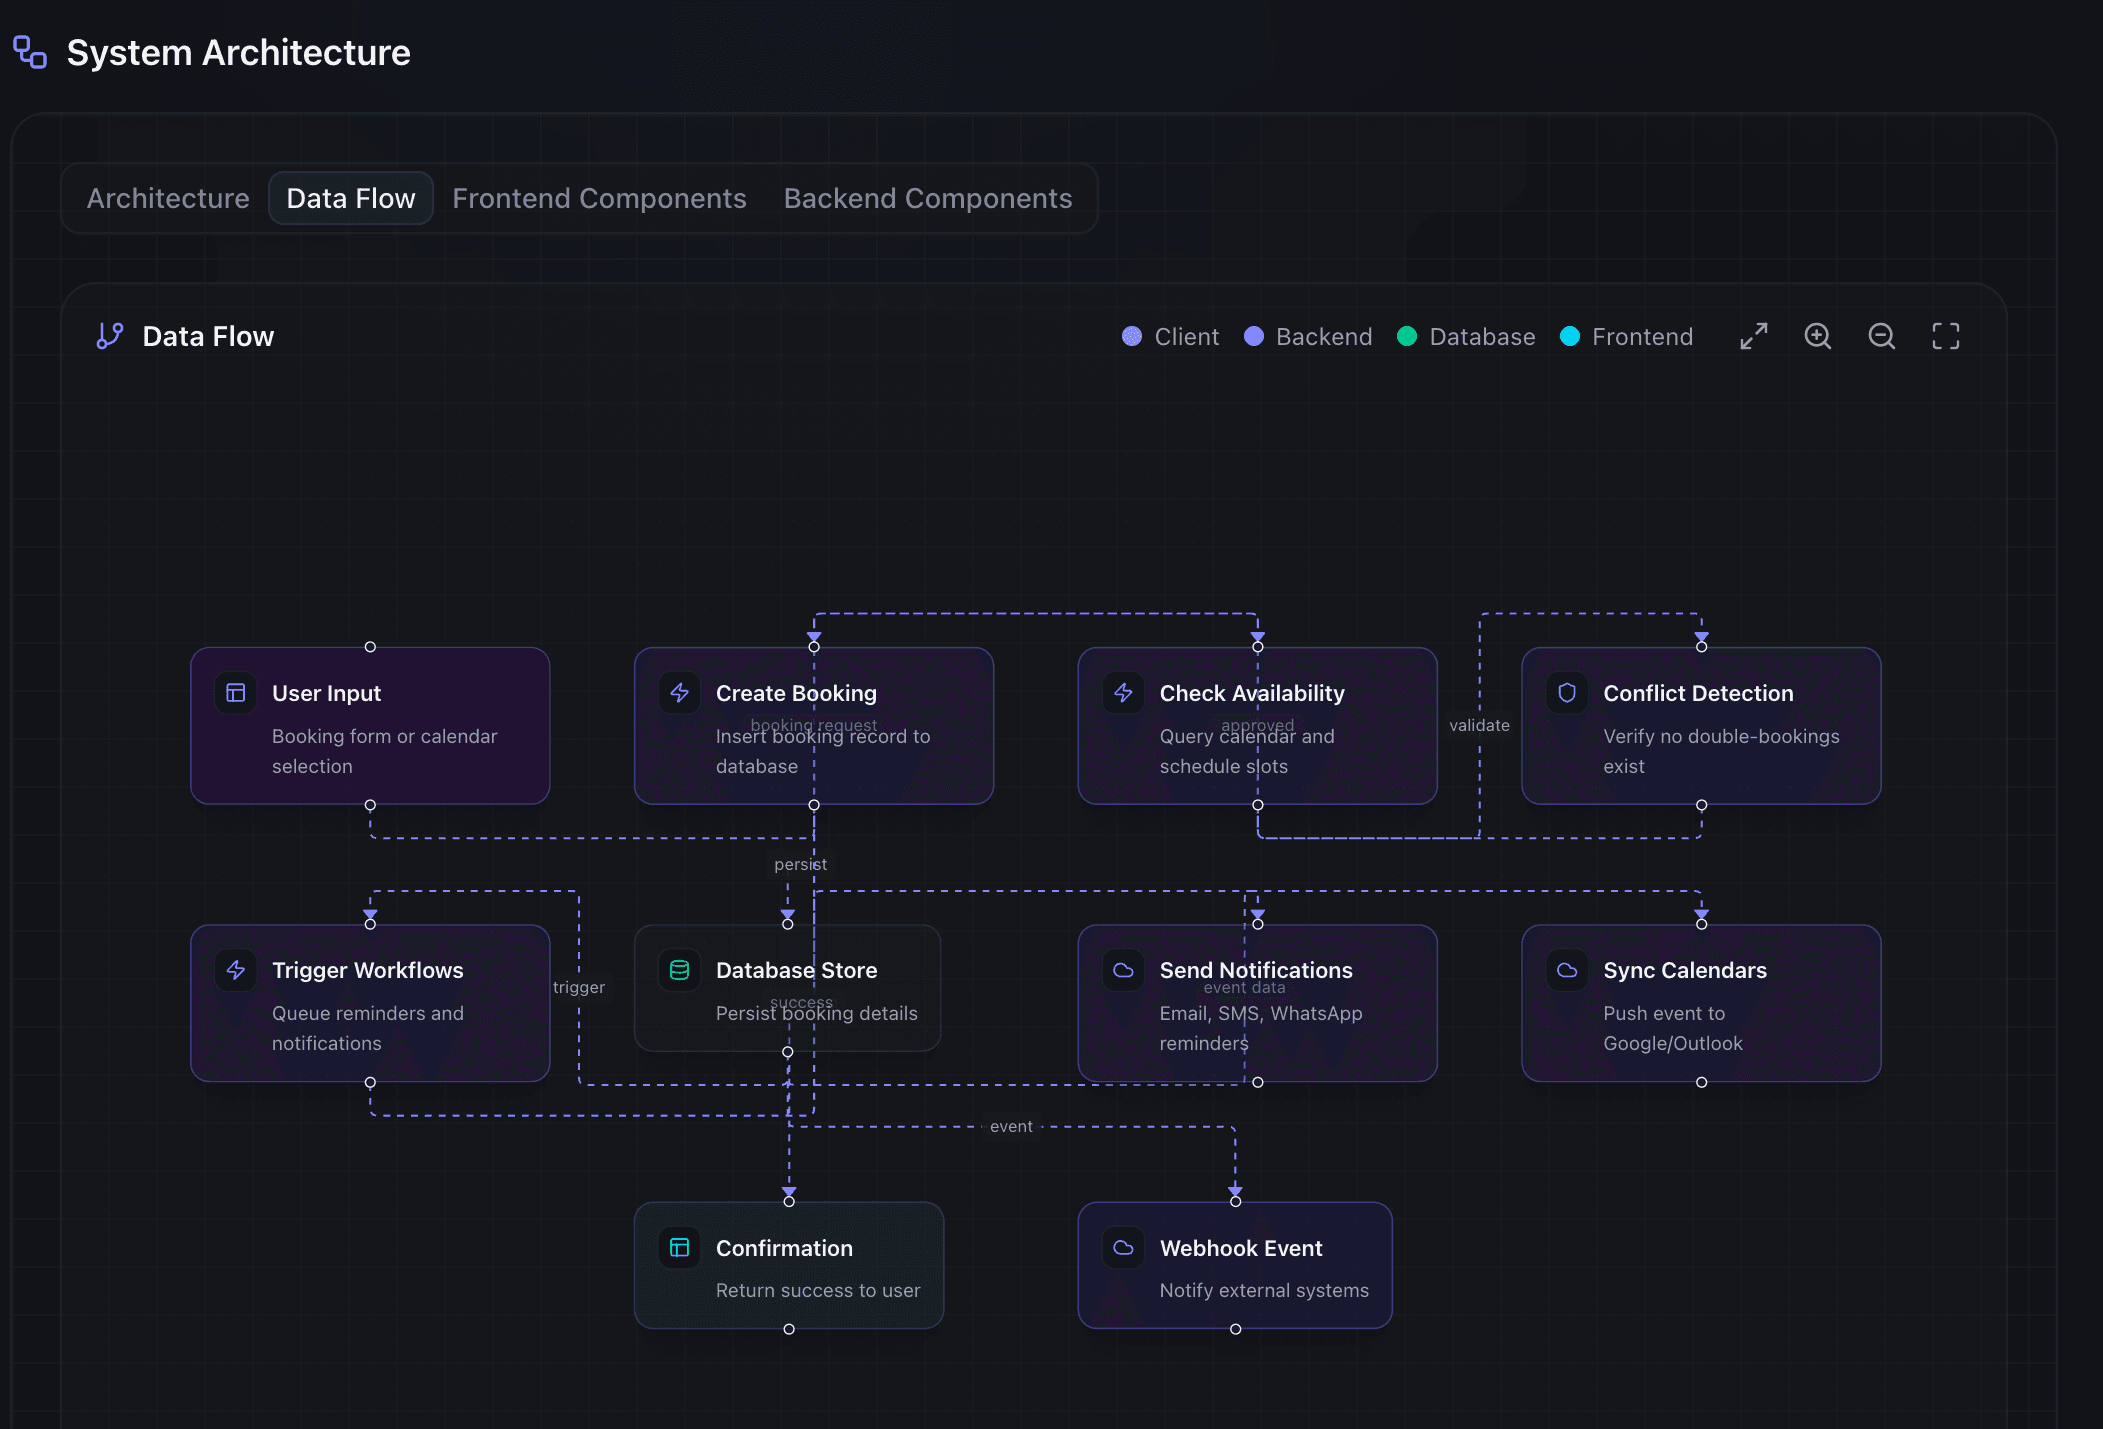Zoom out of the diagram
Screen dimensions: 2103x1429
[1881, 336]
